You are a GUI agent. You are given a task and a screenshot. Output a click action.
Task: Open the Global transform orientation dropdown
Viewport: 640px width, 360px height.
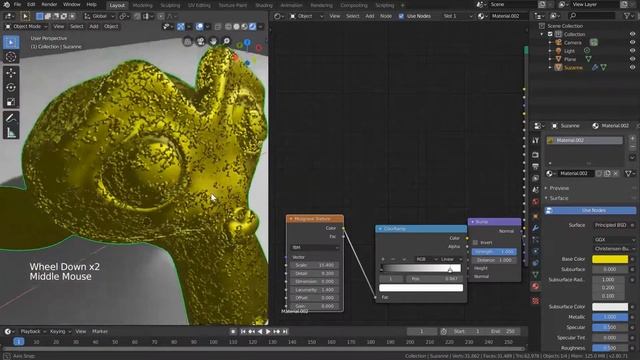click(99, 16)
